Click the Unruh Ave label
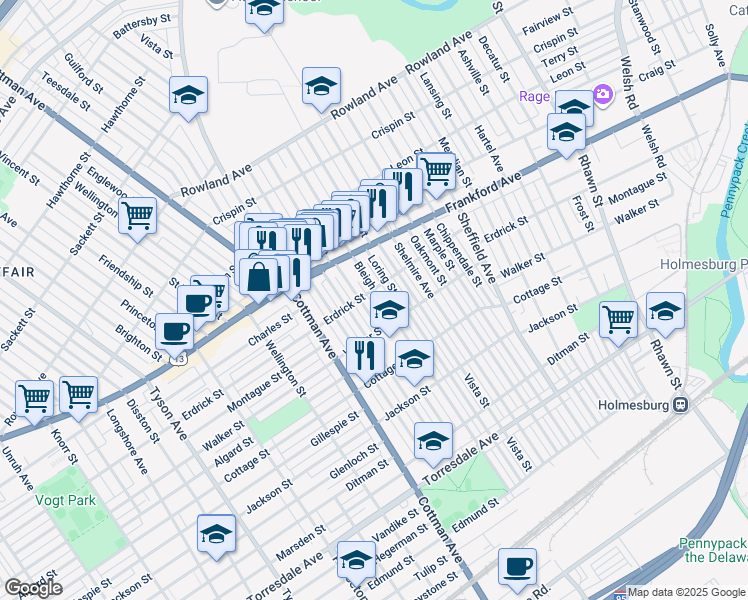Screen dimensions: 748x600 point(18,469)
